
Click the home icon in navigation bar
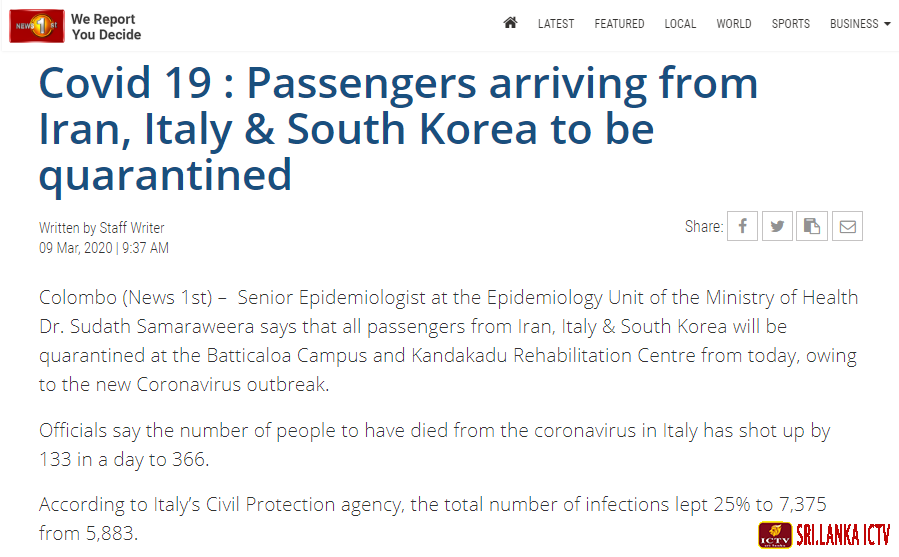click(510, 23)
